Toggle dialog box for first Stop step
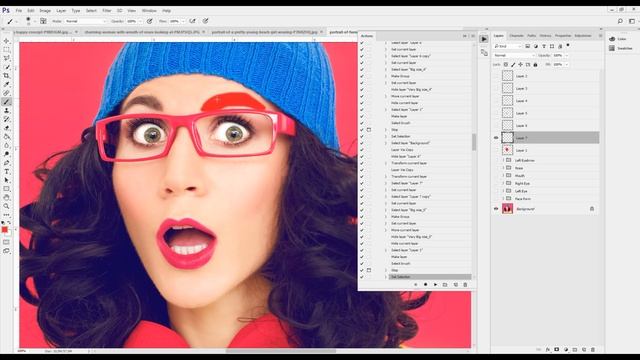The width and height of the screenshot is (640, 360). (369, 130)
